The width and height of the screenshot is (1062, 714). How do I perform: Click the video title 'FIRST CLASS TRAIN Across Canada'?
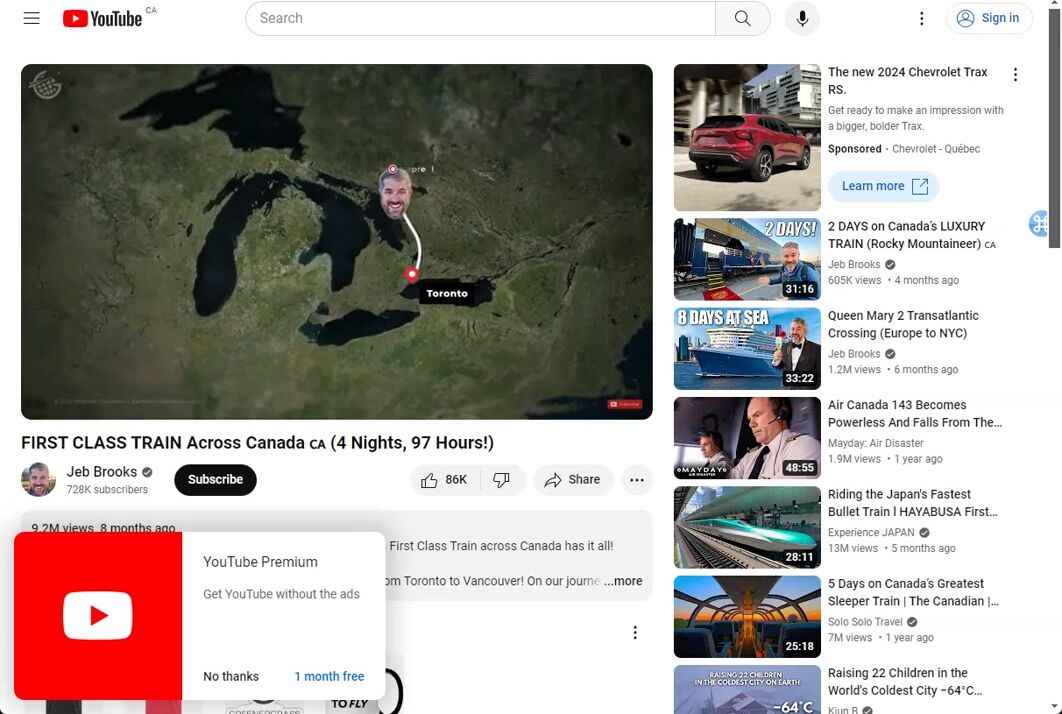[257, 443]
